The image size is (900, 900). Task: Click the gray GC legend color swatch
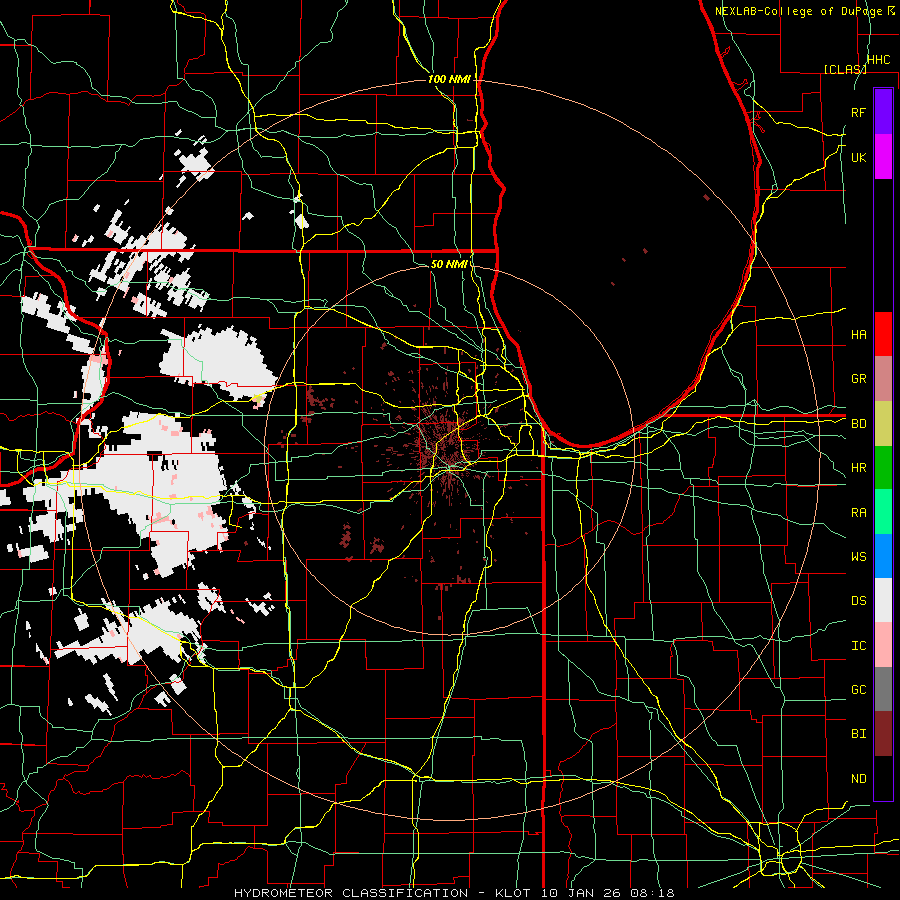(x=883, y=689)
